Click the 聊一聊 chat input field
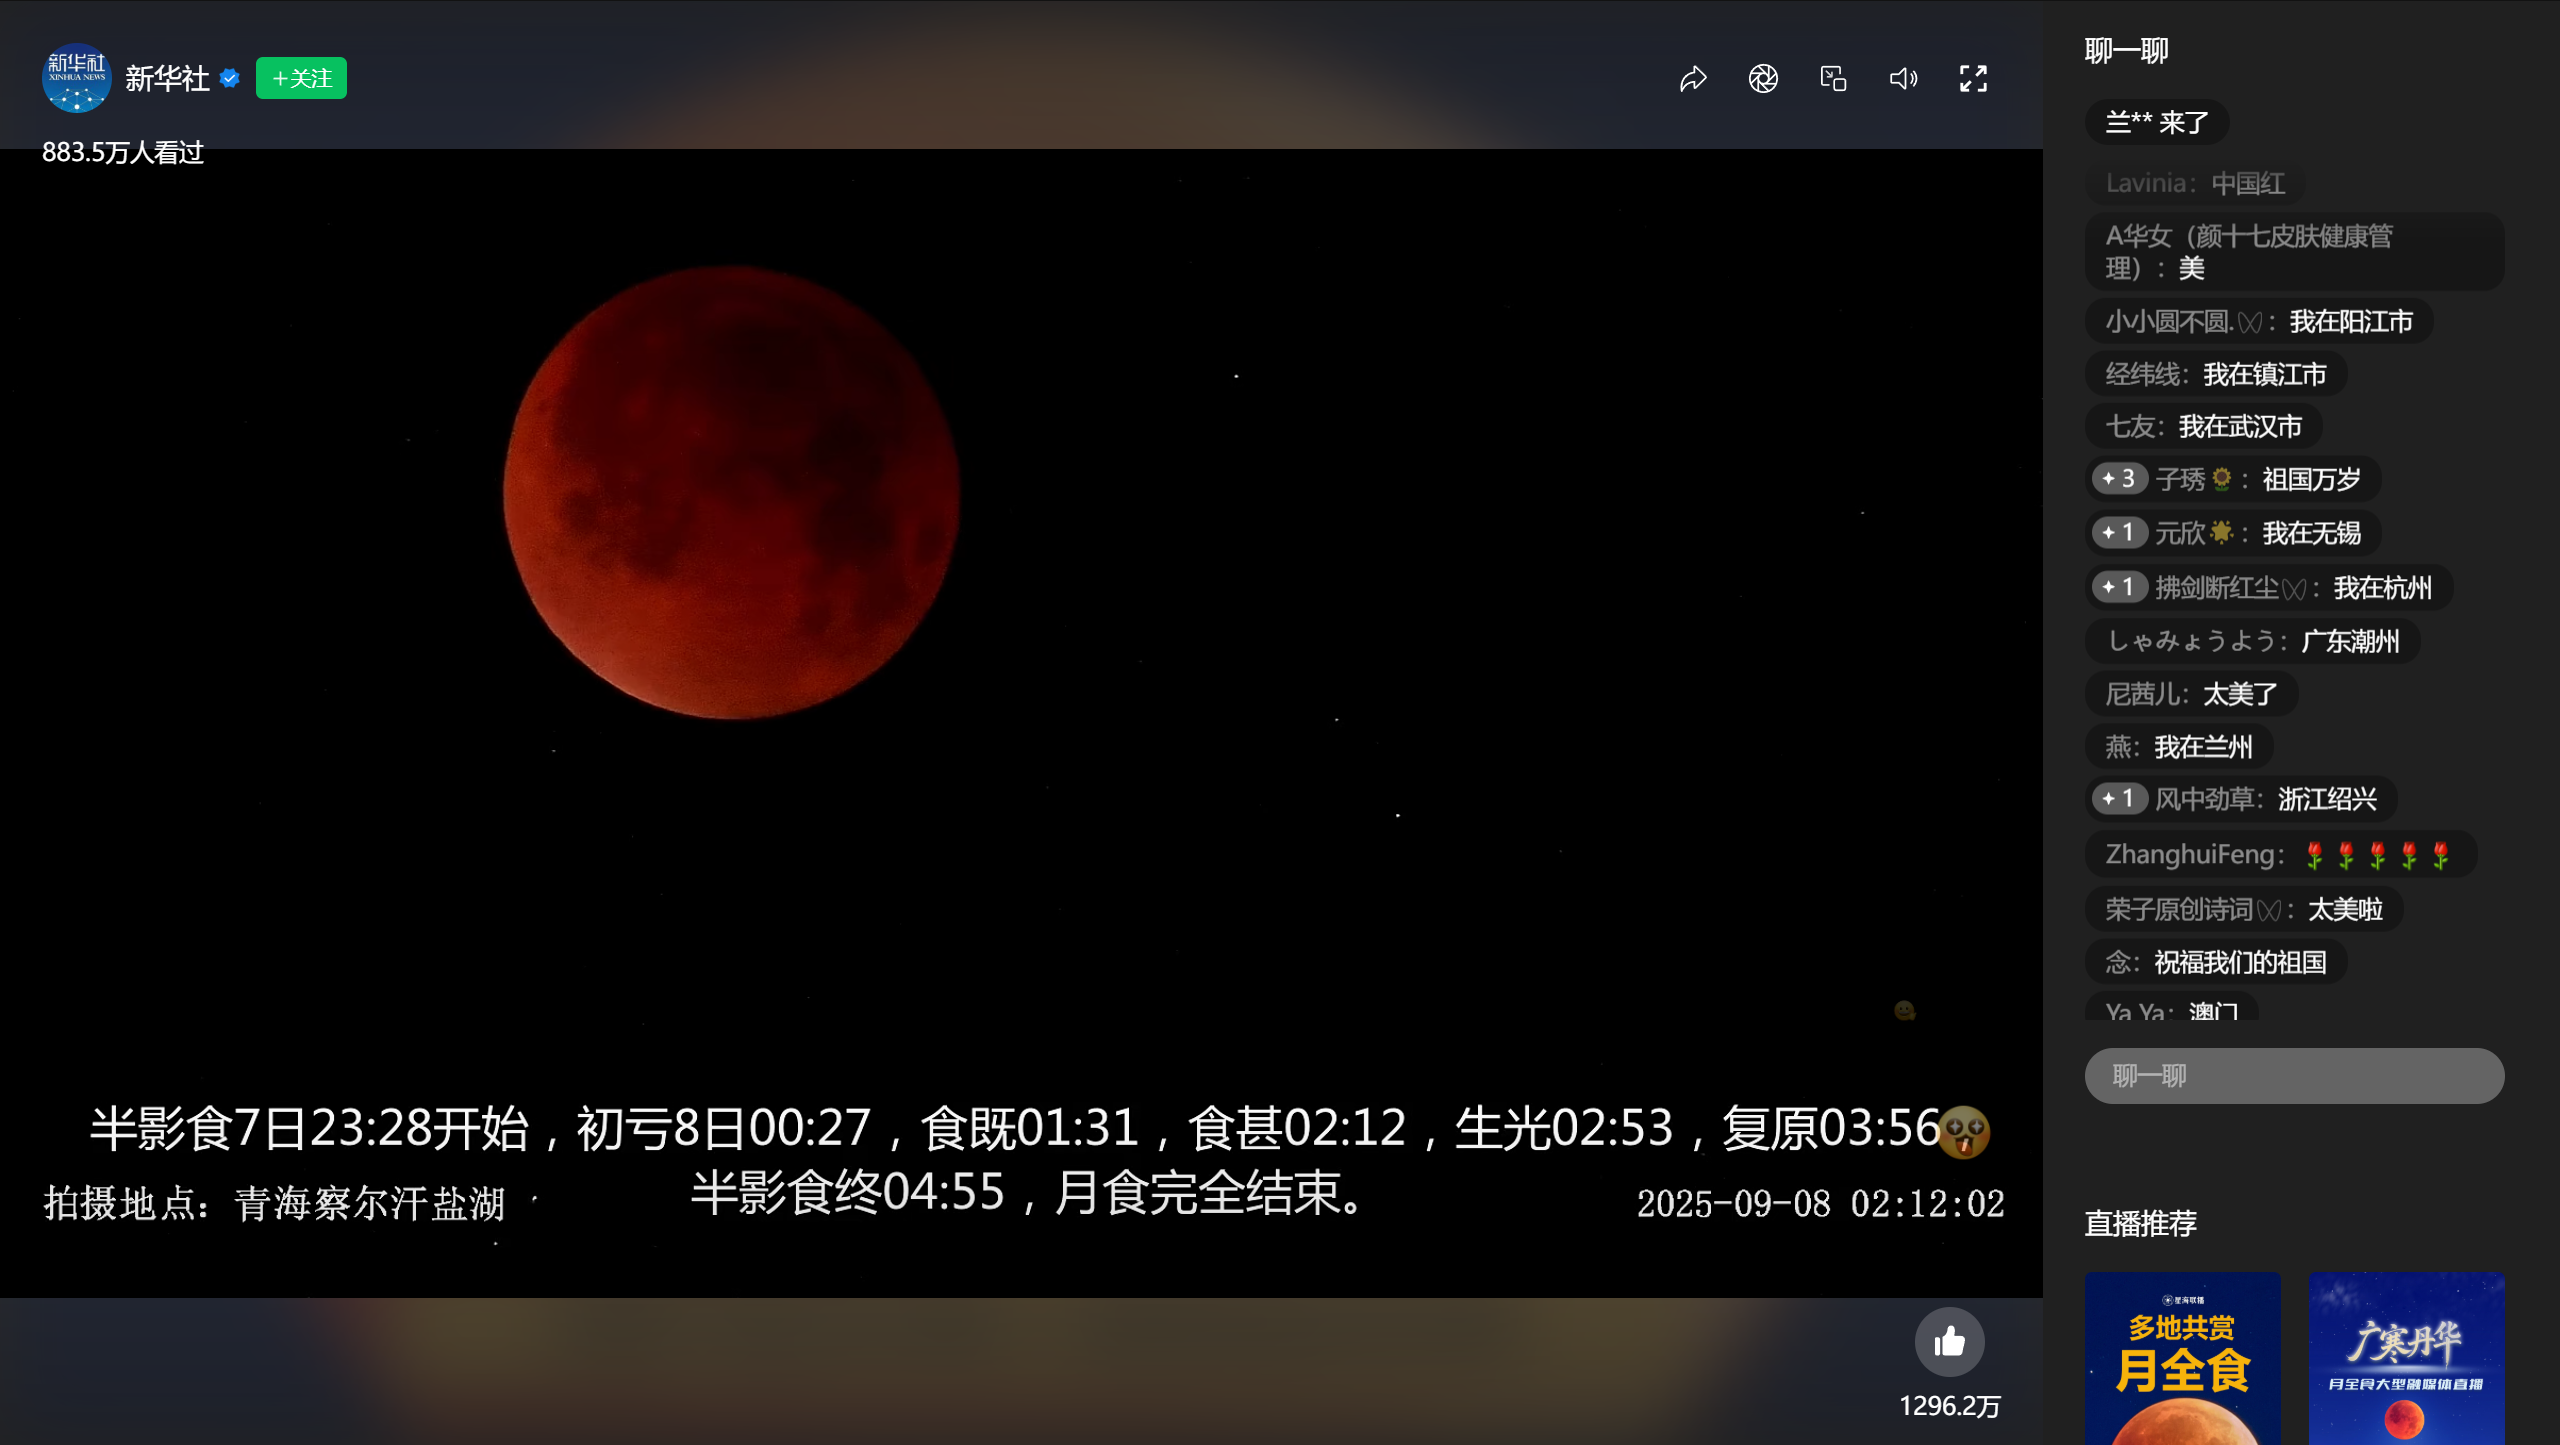The height and width of the screenshot is (1445, 2560). pyautogui.click(x=2294, y=1076)
